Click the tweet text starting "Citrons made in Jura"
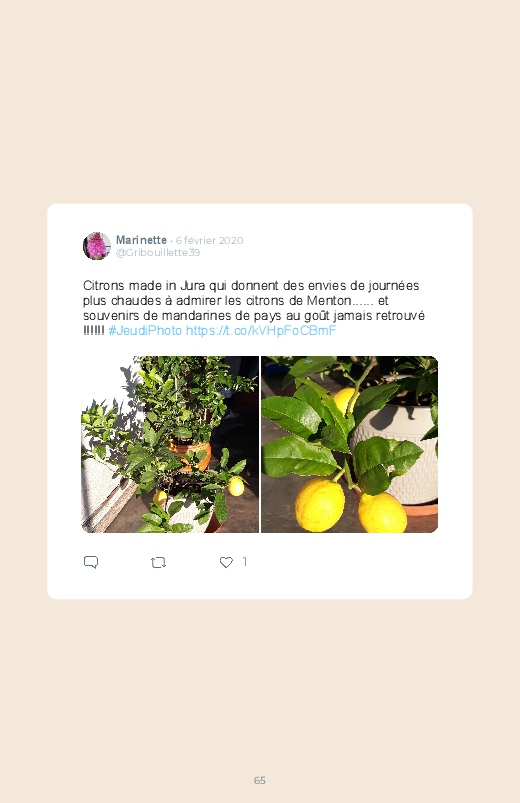This screenshot has width=520, height=803. (254, 308)
